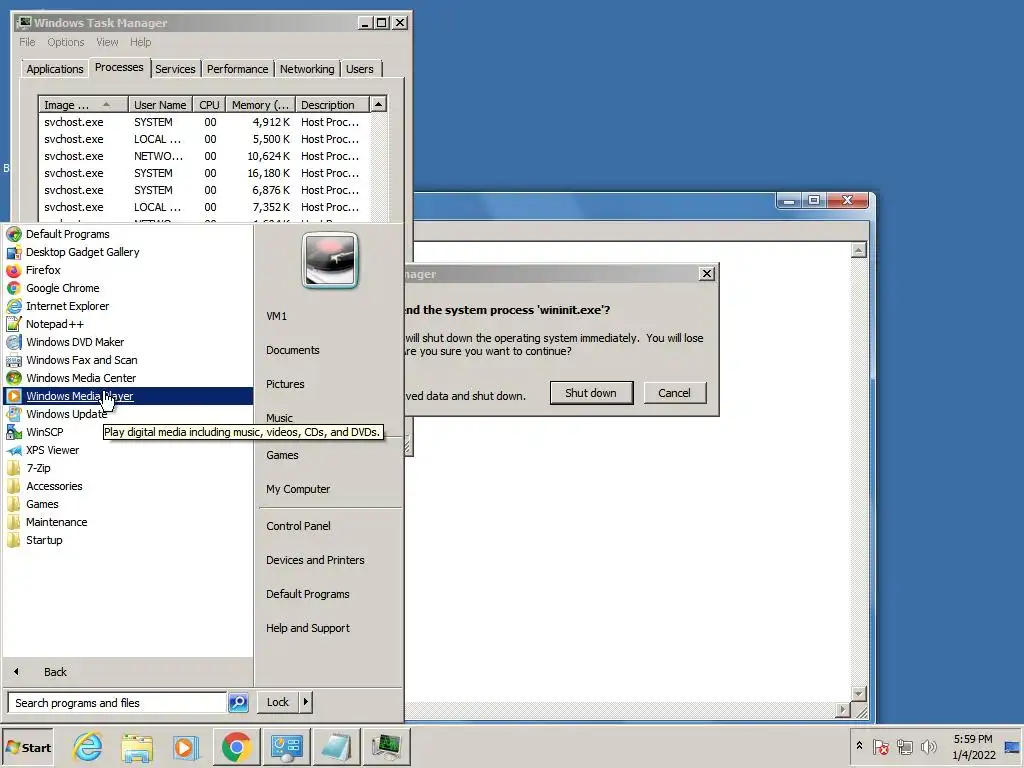Open Task Manager View menu

pyautogui.click(x=107, y=42)
